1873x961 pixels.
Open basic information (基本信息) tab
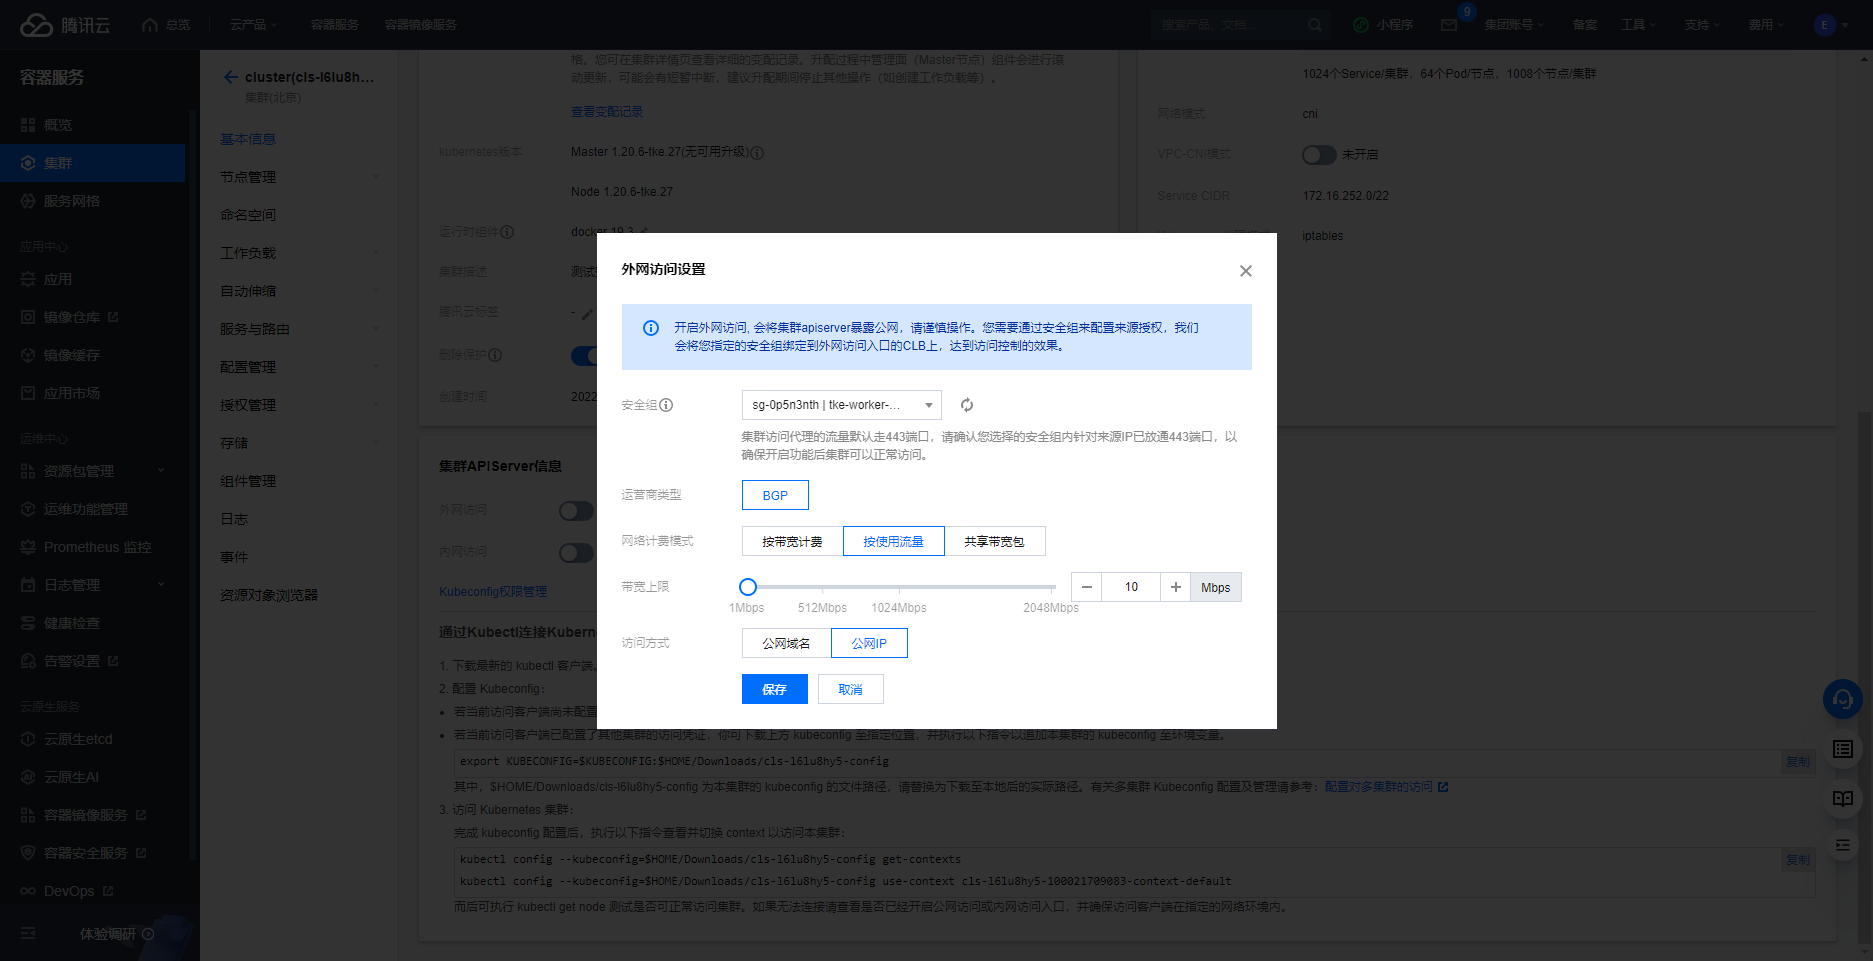(x=248, y=139)
